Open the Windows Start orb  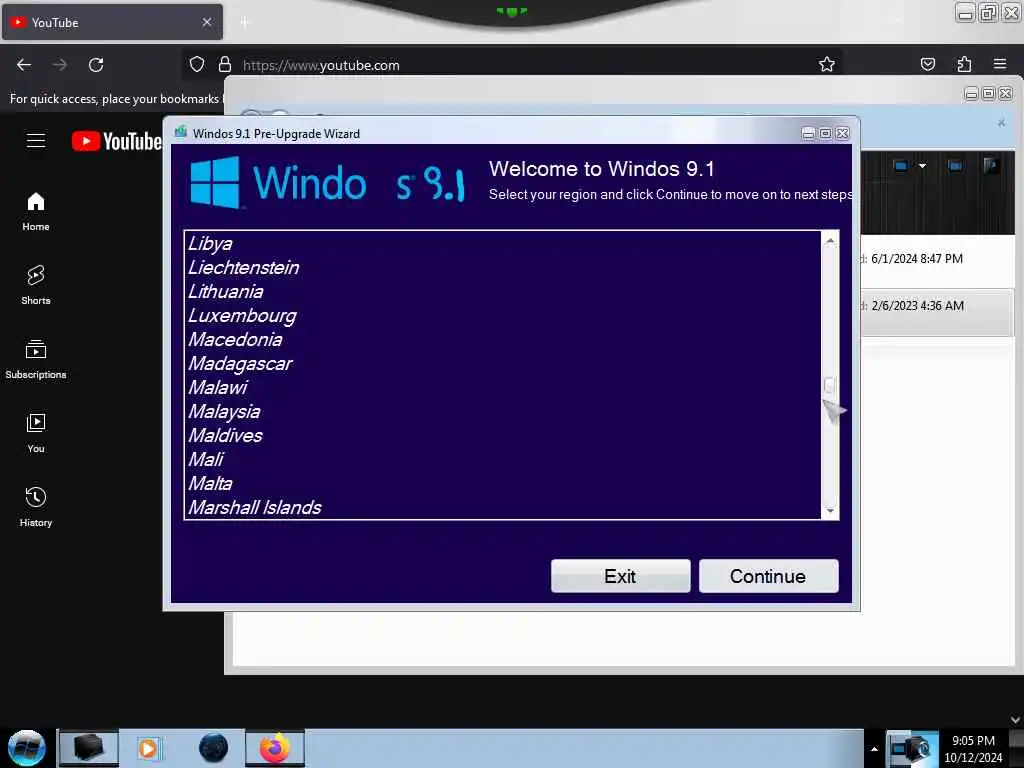point(27,748)
